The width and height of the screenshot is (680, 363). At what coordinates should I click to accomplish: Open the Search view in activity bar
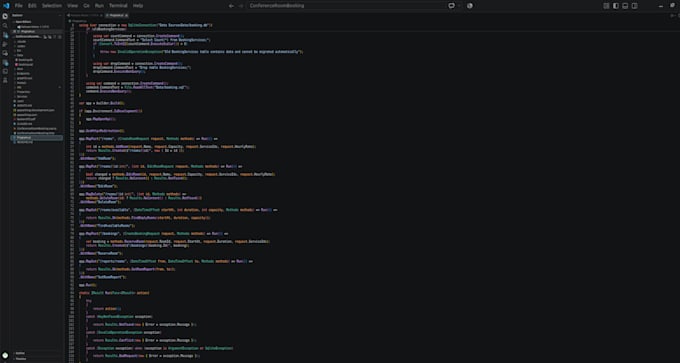[5, 26]
